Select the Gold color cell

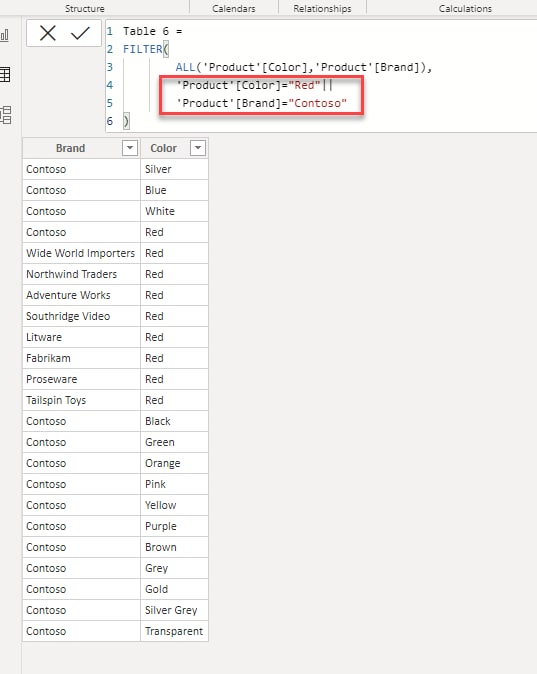point(174,590)
